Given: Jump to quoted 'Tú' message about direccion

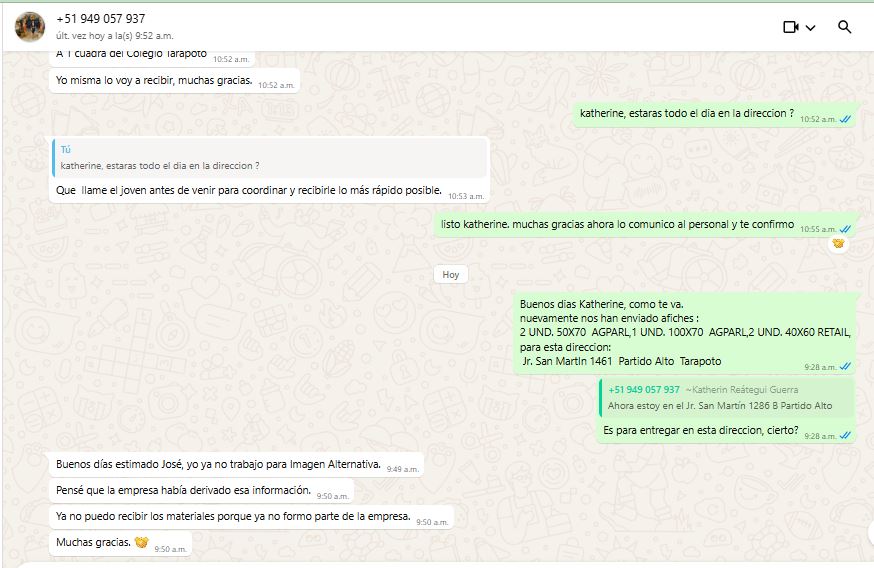Looking at the screenshot, I should [269, 158].
